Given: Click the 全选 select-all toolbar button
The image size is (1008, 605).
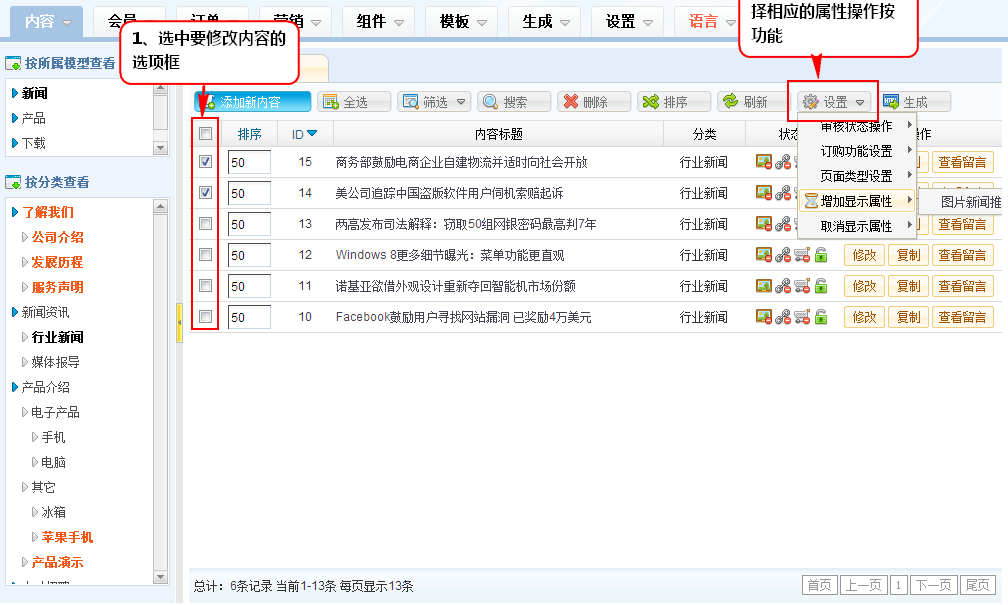Looking at the screenshot, I should 343,102.
